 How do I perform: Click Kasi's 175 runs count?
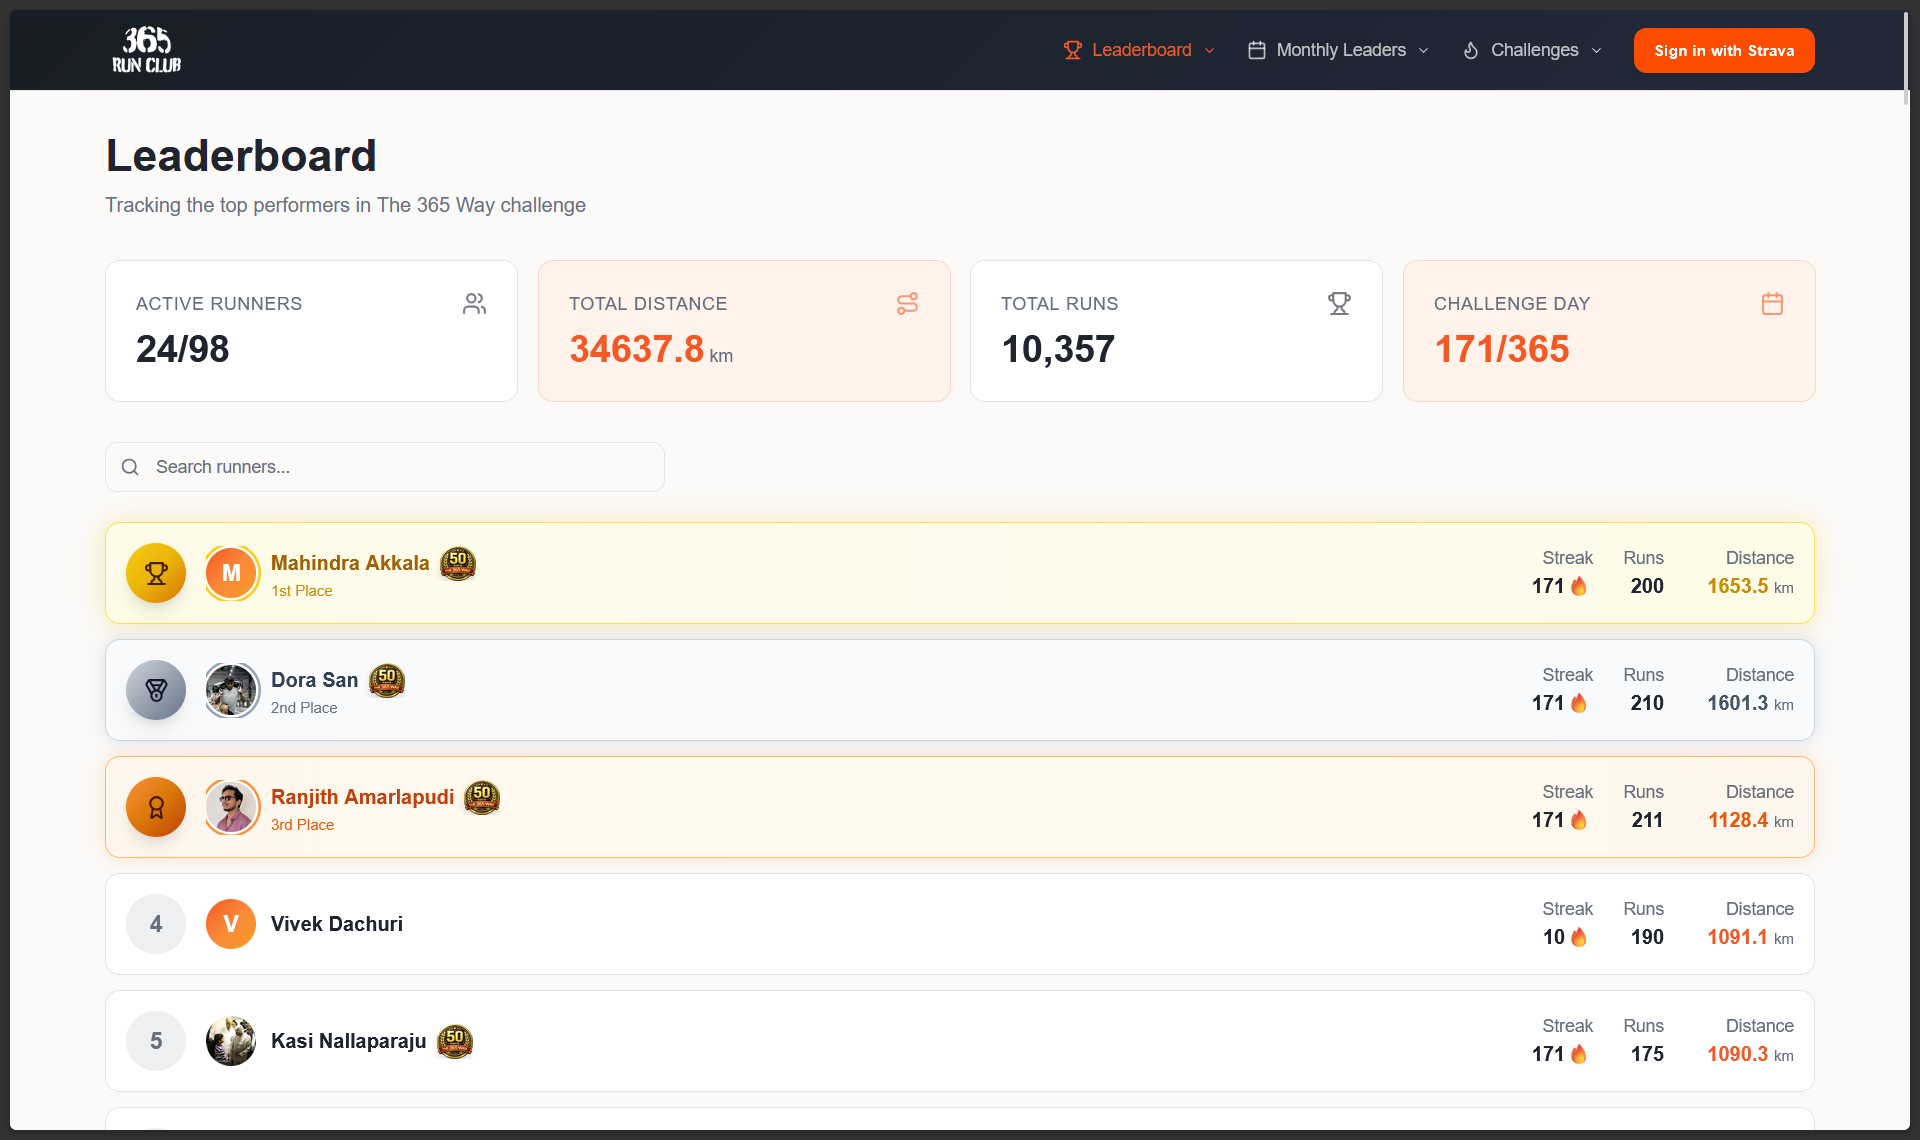(x=1647, y=1054)
